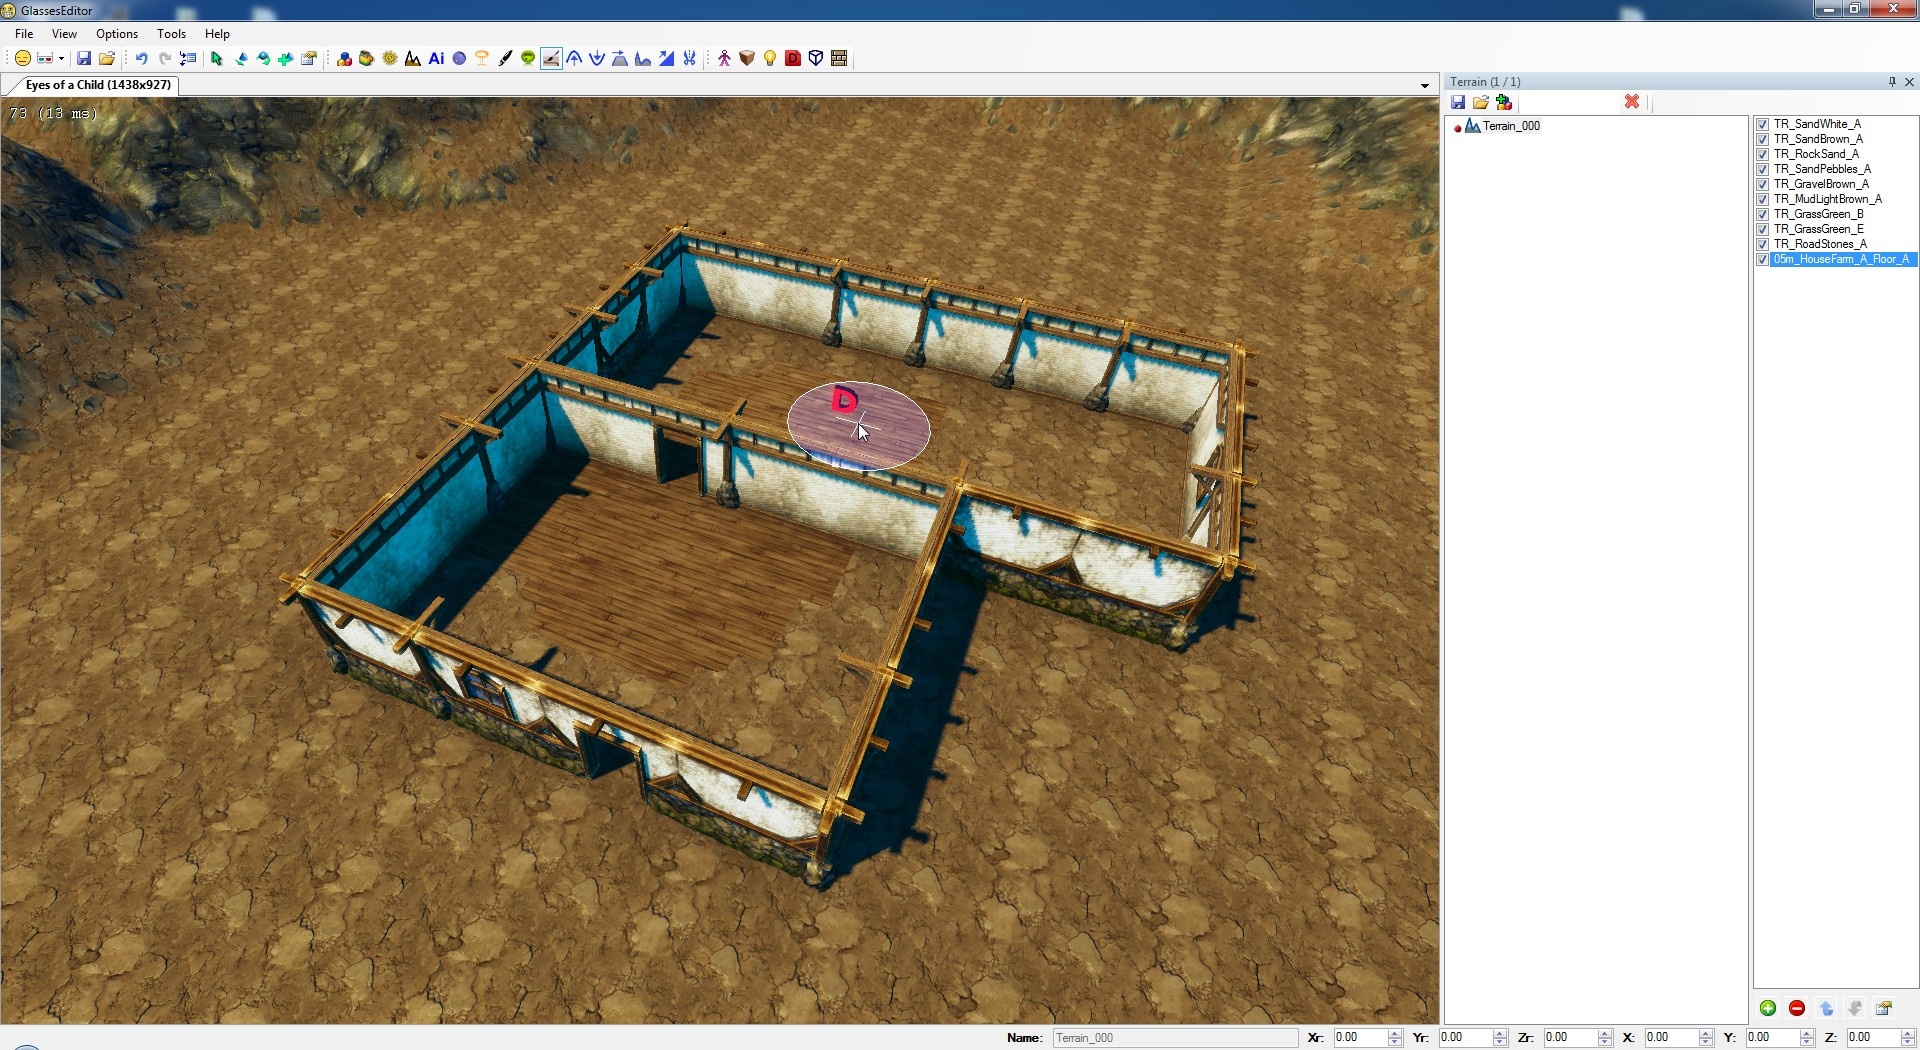Select the brick wall icon in toolbar
Image resolution: width=1920 pixels, height=1050 pixels.
click(x=839, y=59)
